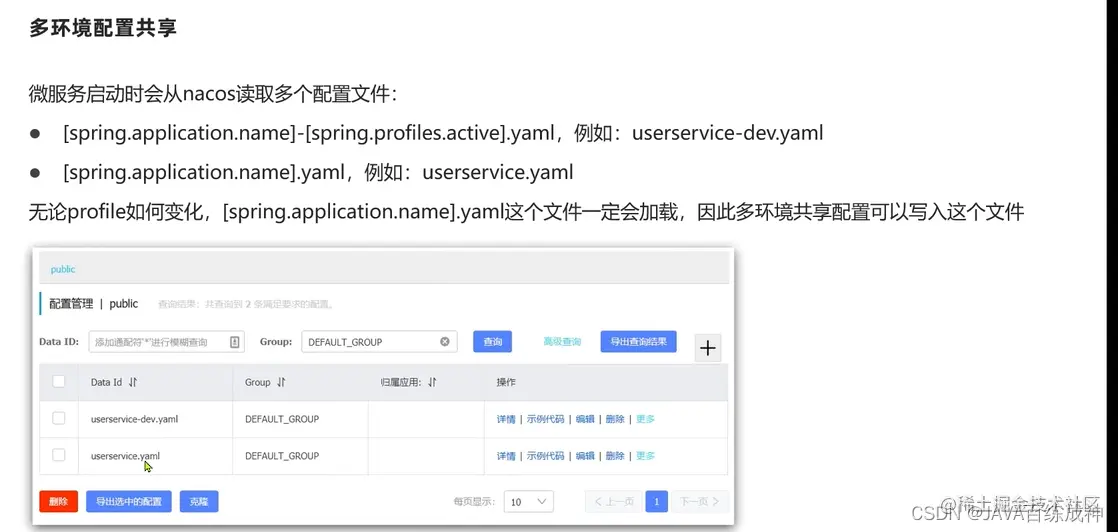Viewport: 1118px width, 532px height.
Task: Check the userservice.yaml row checkbox
Action: coord(59,455)
